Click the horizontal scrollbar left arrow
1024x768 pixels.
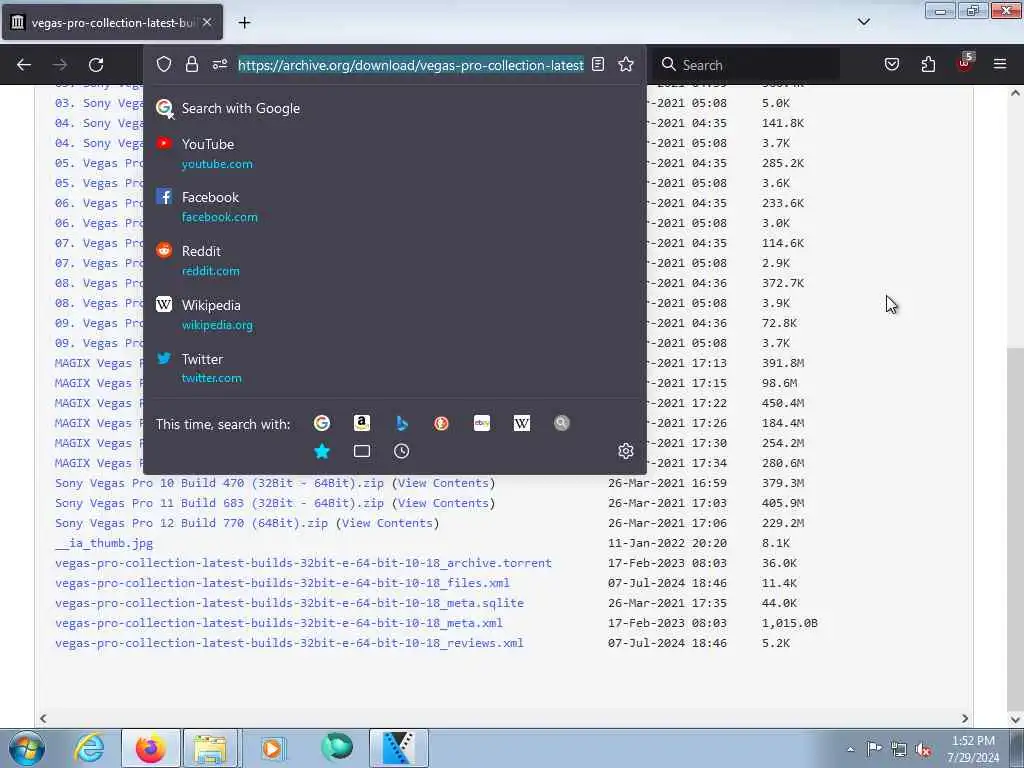(x=43, y=718)
